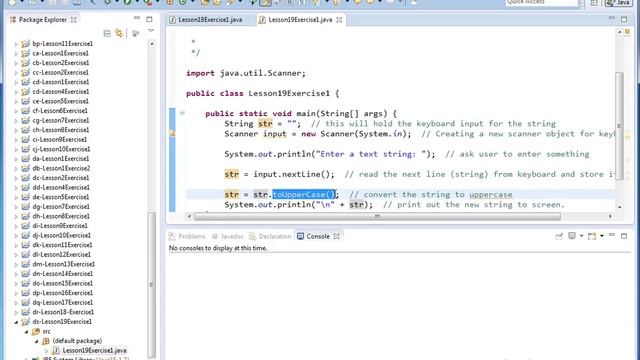
Task: Click the (default package) icon
Action: [x=46, y=341]
